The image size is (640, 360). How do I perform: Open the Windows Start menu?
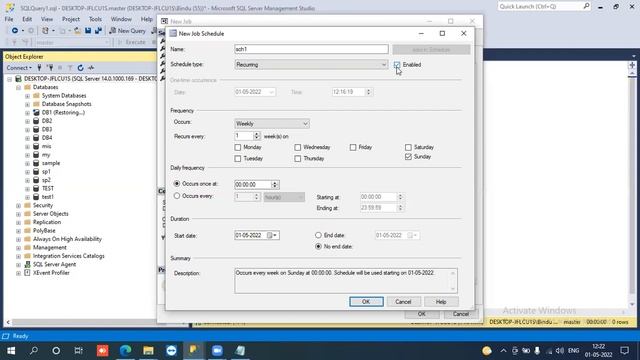11,351
